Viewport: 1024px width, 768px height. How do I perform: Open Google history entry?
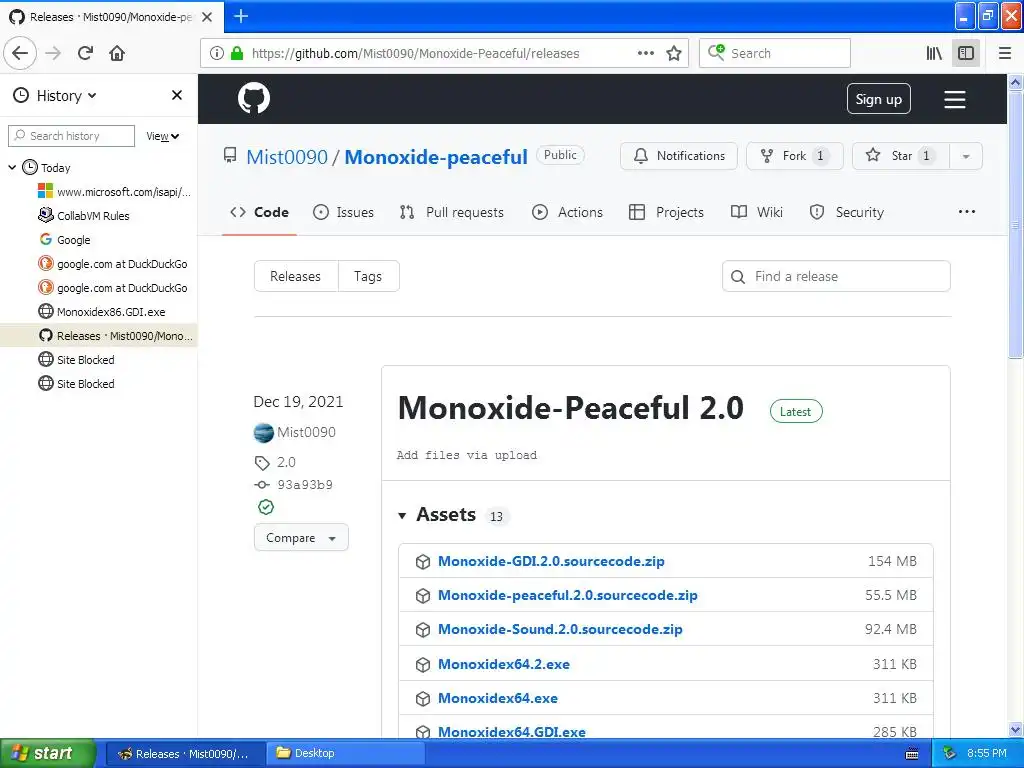[x=64, y=240]
